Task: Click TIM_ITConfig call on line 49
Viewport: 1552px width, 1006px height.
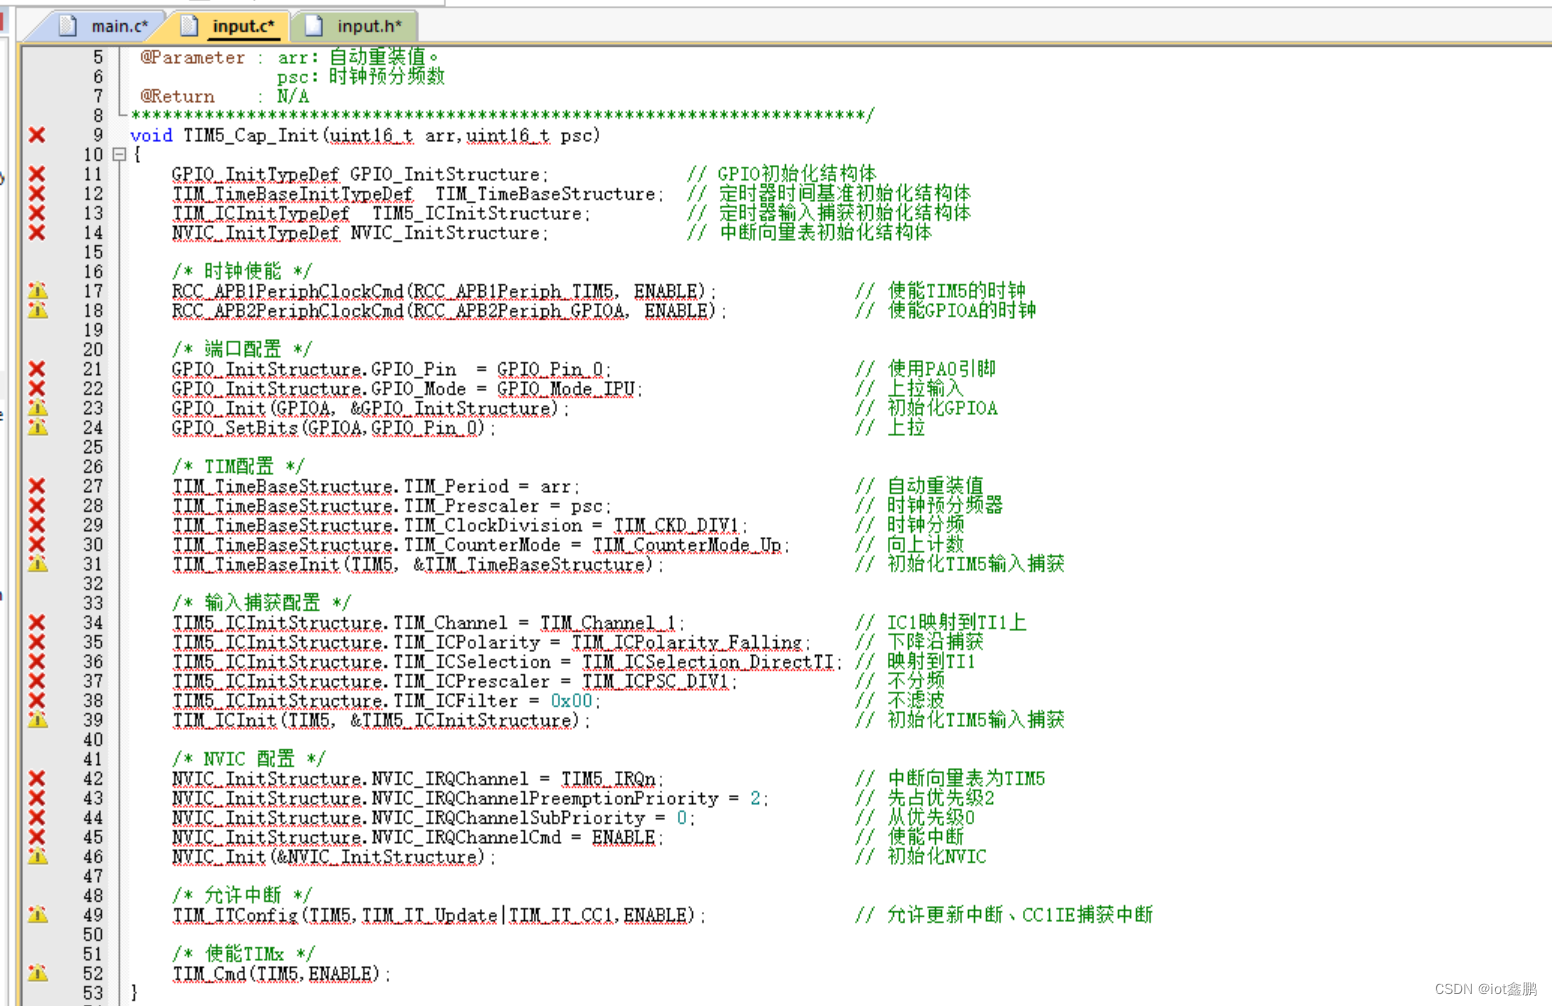Action: (234, 915)
